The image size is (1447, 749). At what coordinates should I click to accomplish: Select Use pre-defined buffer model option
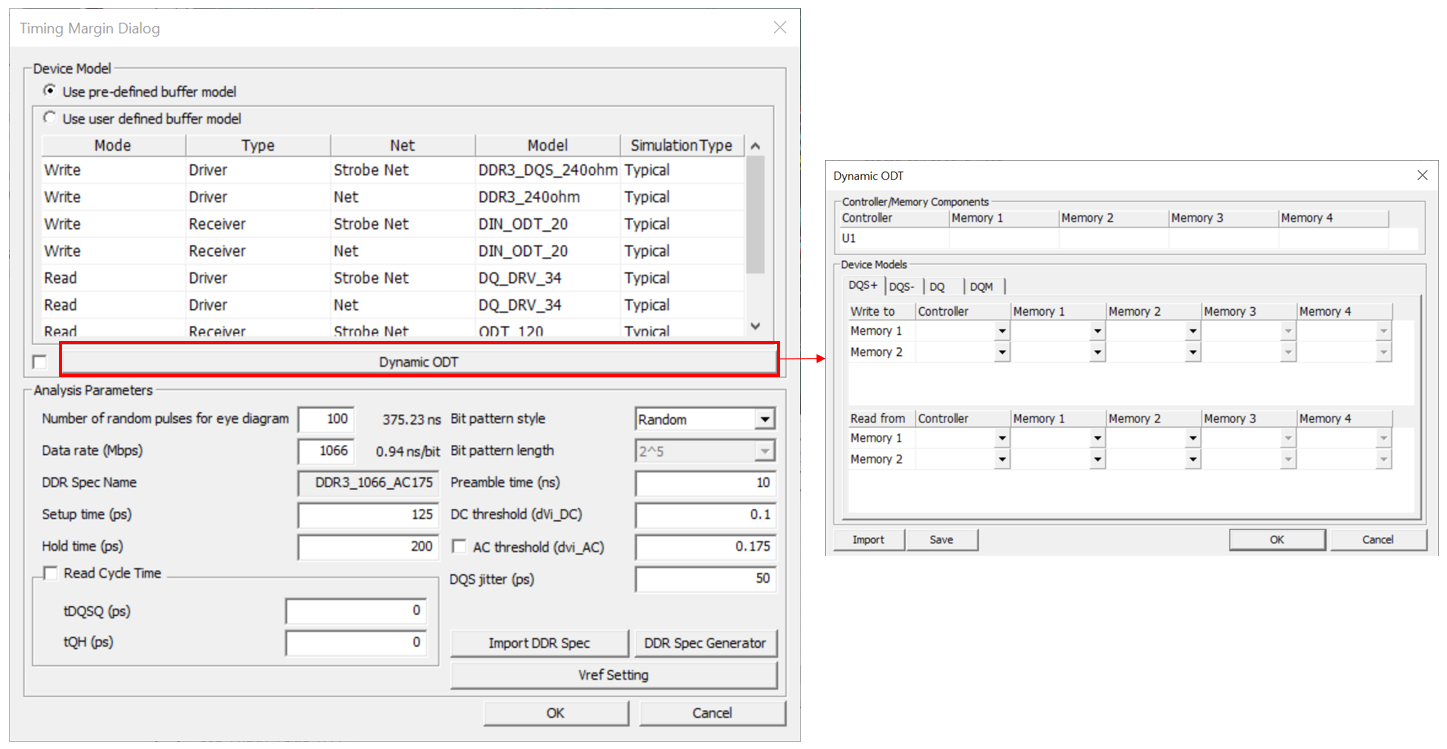click(x=50, y=91)
